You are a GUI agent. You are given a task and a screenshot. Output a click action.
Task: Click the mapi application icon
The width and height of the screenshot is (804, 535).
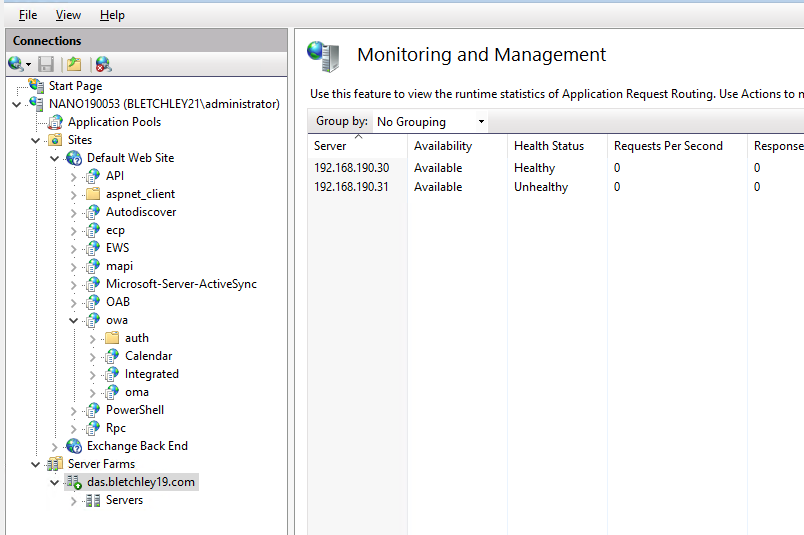(93, 266)
